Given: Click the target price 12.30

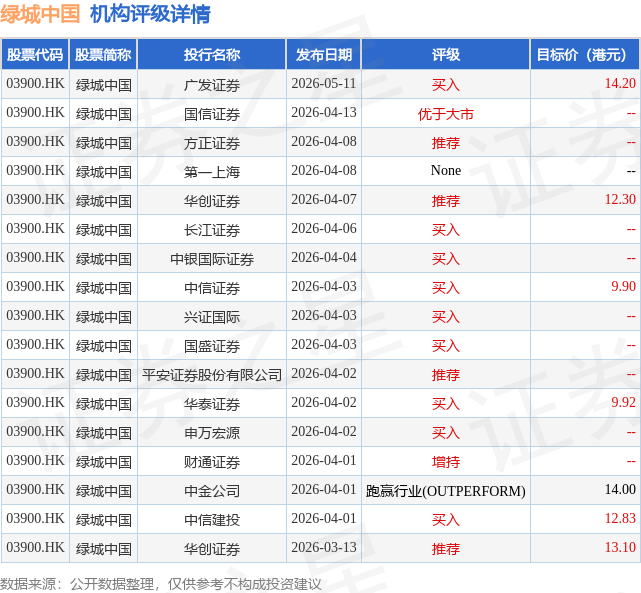Looking at the screenshot, I should coord(620,199).
